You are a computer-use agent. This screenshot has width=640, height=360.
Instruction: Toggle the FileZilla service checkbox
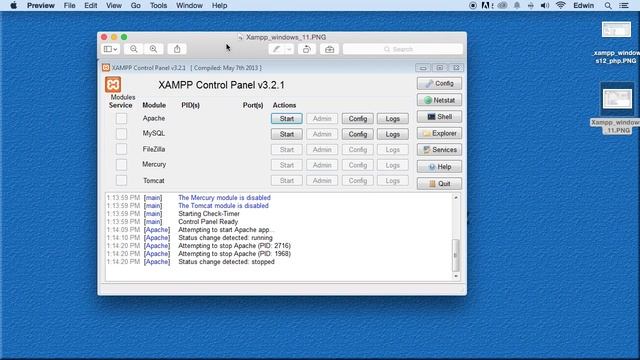click(x=121, y=149)
